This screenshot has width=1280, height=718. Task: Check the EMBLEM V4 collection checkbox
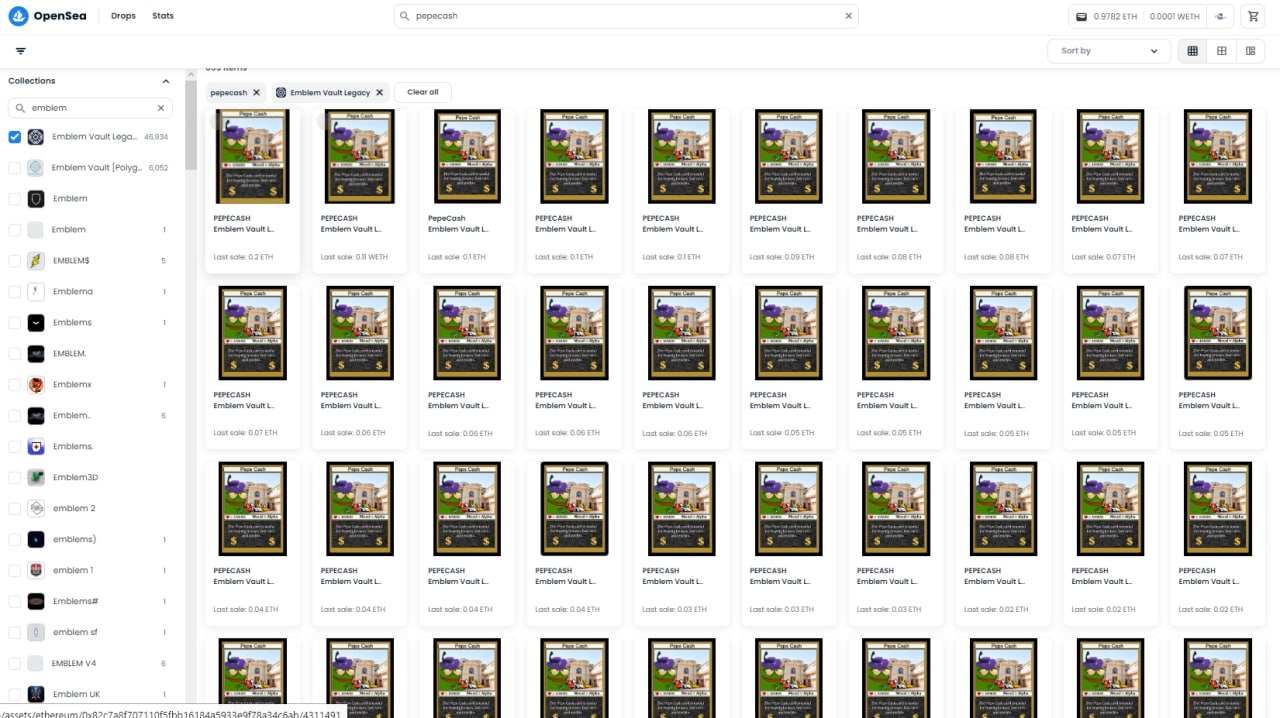tap(14, 663)
